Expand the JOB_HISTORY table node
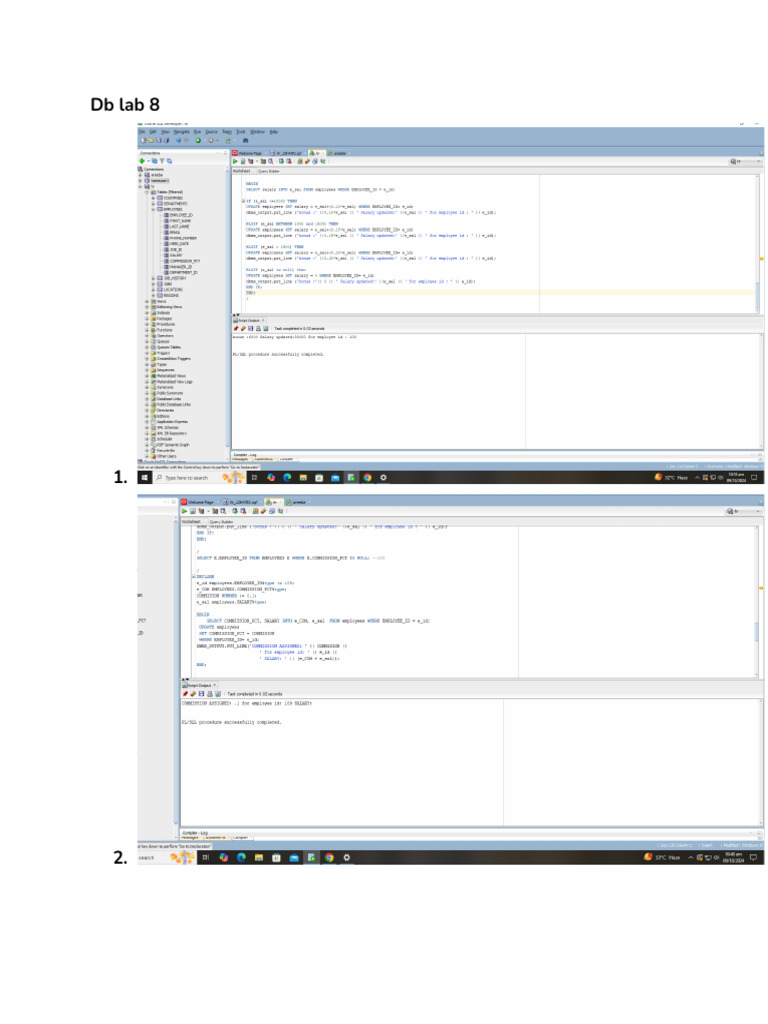768x1024 pixels. [153, 277]
